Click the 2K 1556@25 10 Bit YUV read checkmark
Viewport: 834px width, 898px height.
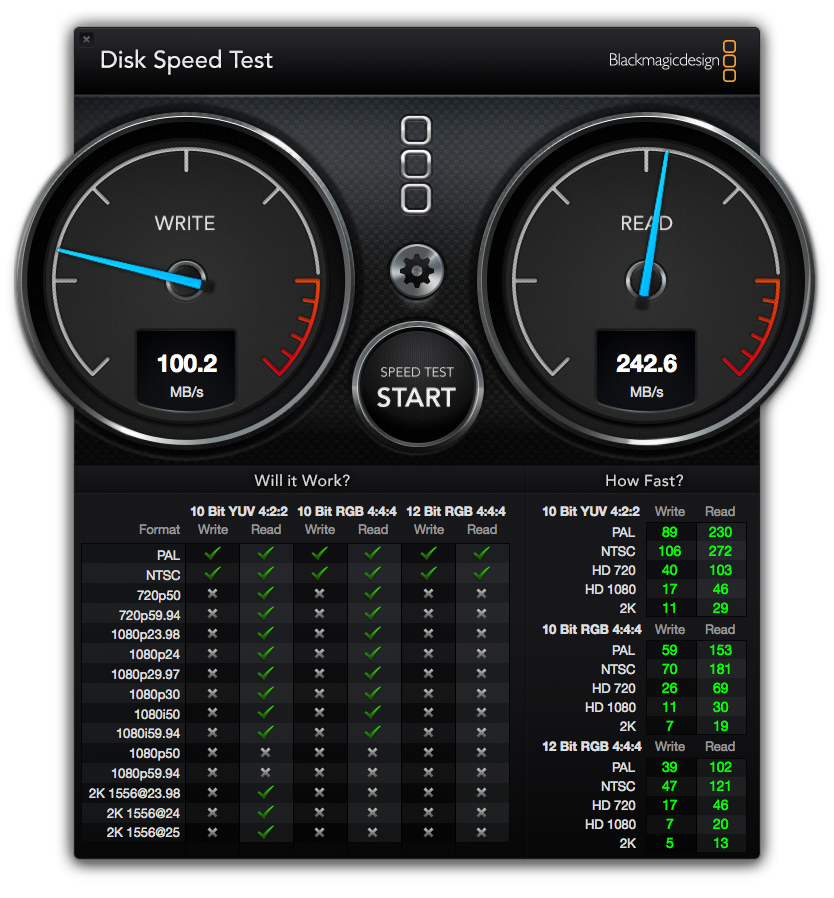(265, 832)
